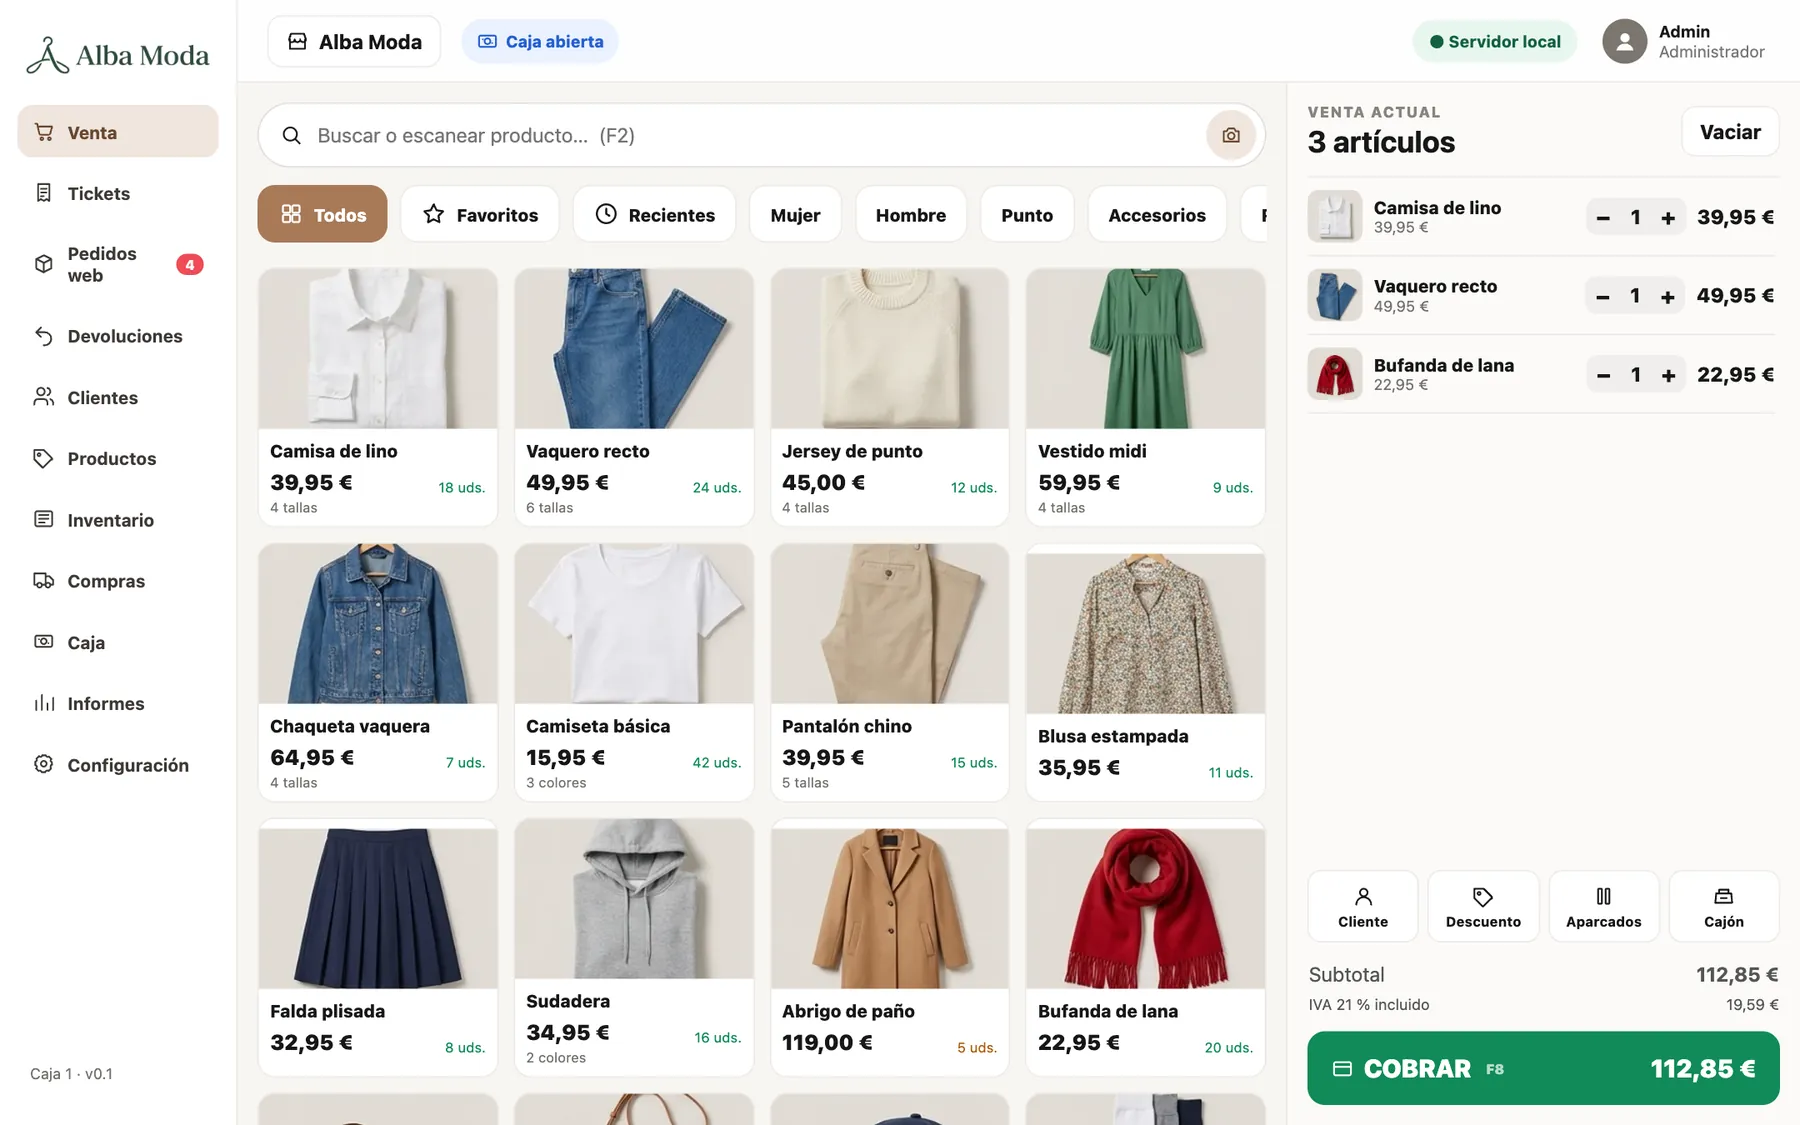
Task: Click the Caja abierta status button
Action: [540, 42]
